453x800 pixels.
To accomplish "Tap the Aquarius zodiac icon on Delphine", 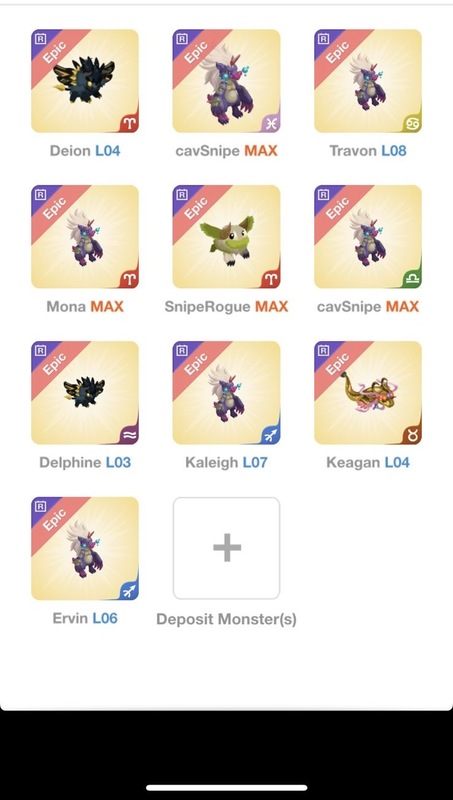I will (129, 436).
